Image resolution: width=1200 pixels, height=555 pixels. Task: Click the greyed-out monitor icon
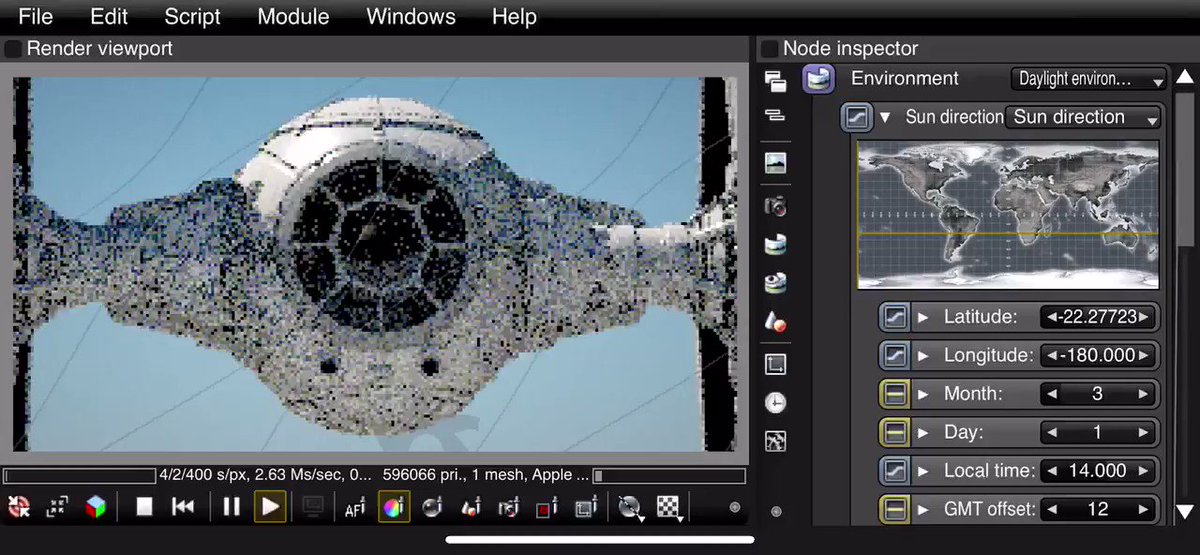click(312, 507)
